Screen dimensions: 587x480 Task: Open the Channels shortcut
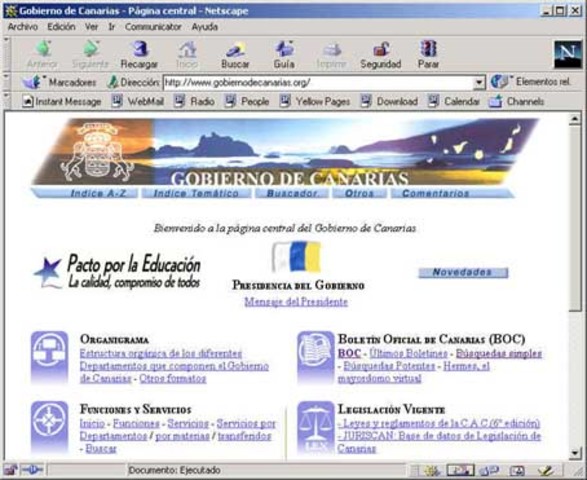point(516,101)
